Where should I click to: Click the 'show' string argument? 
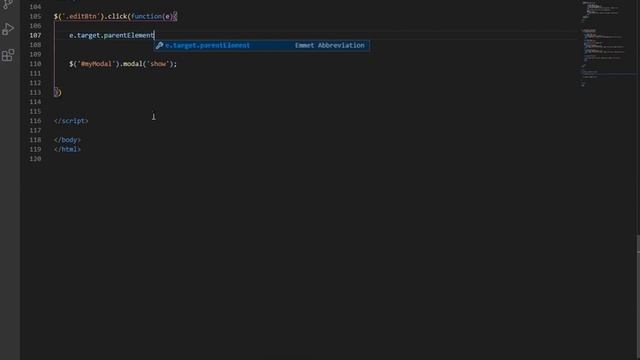[x=158, y=64]
